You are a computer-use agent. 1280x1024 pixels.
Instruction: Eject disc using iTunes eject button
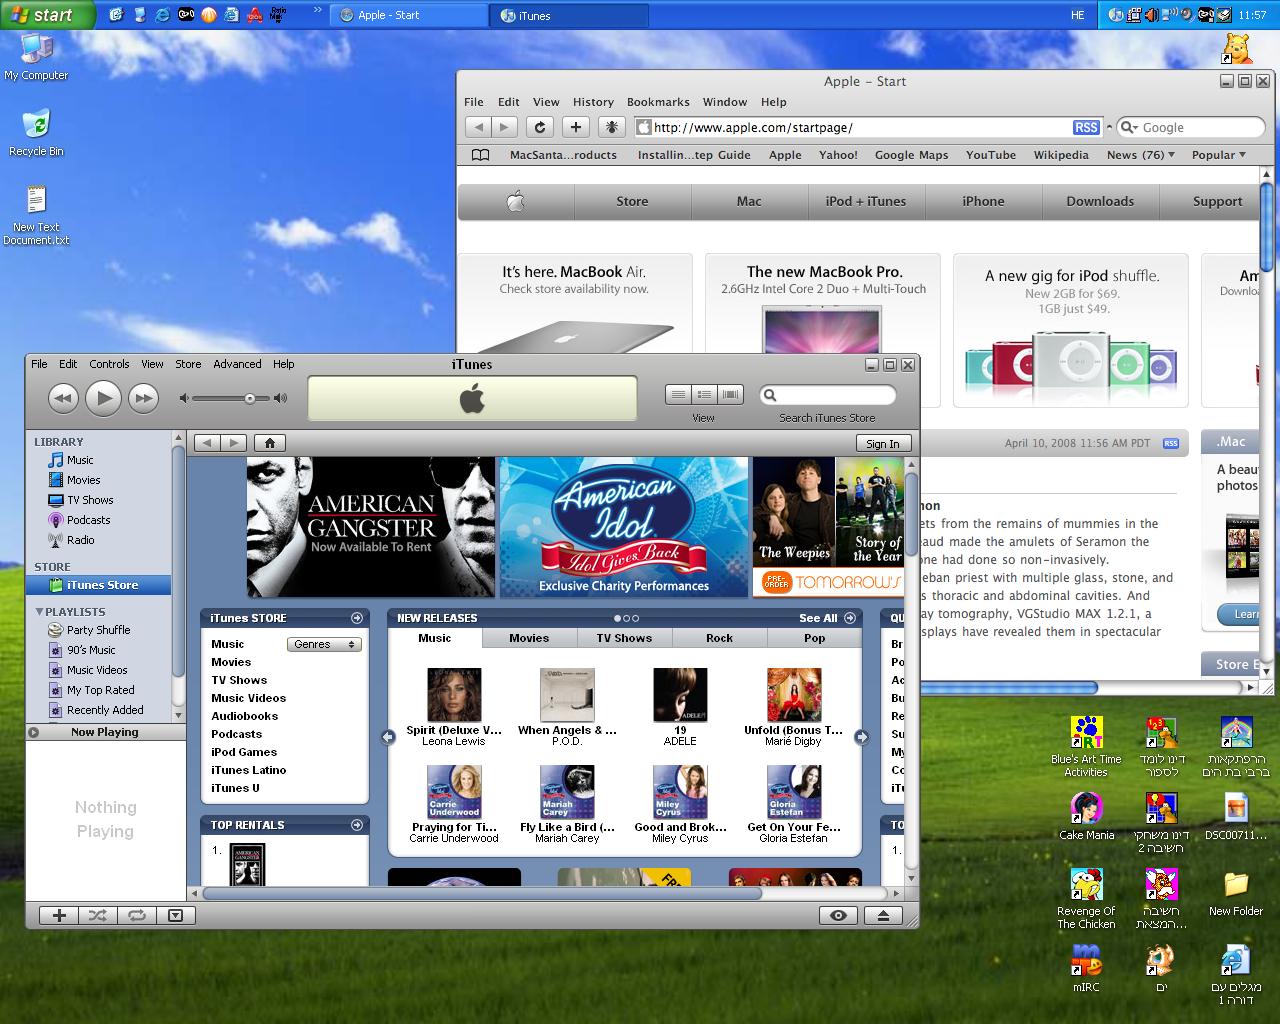(883, 915)
